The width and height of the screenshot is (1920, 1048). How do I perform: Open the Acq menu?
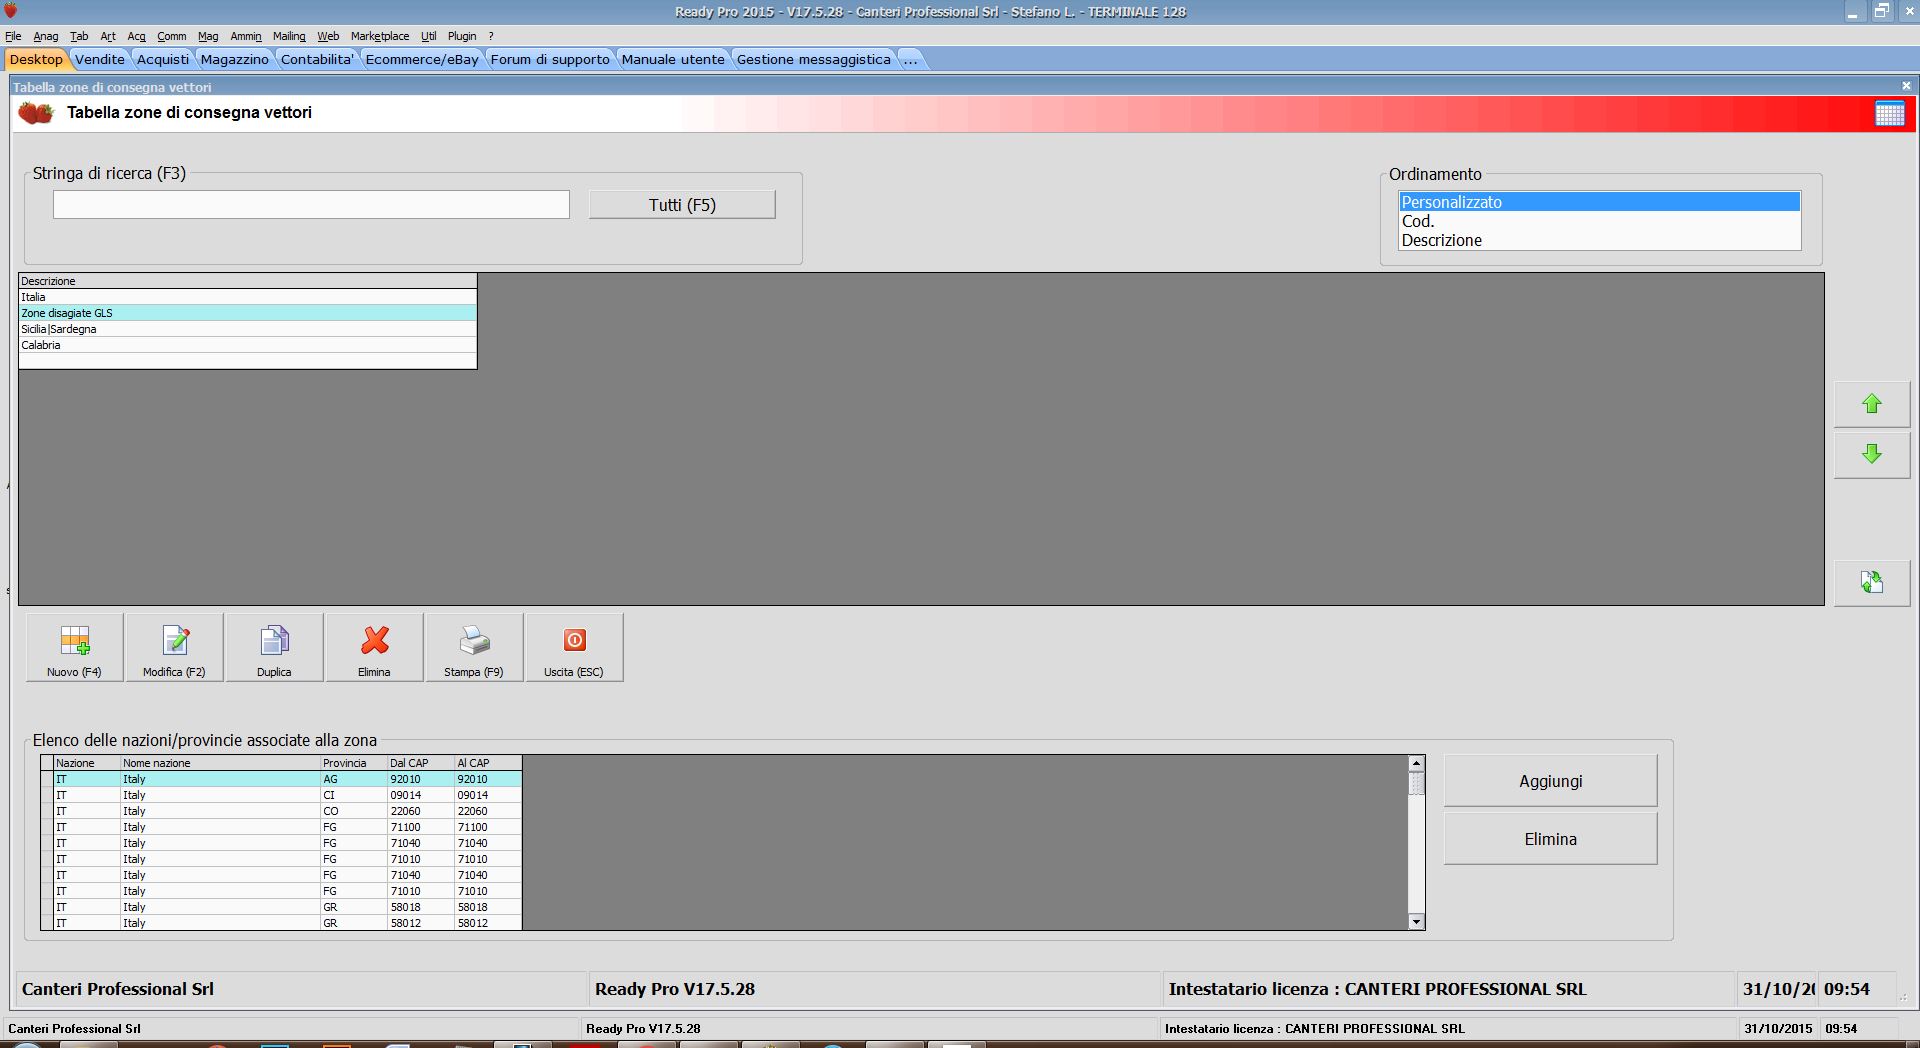point(137,36)
